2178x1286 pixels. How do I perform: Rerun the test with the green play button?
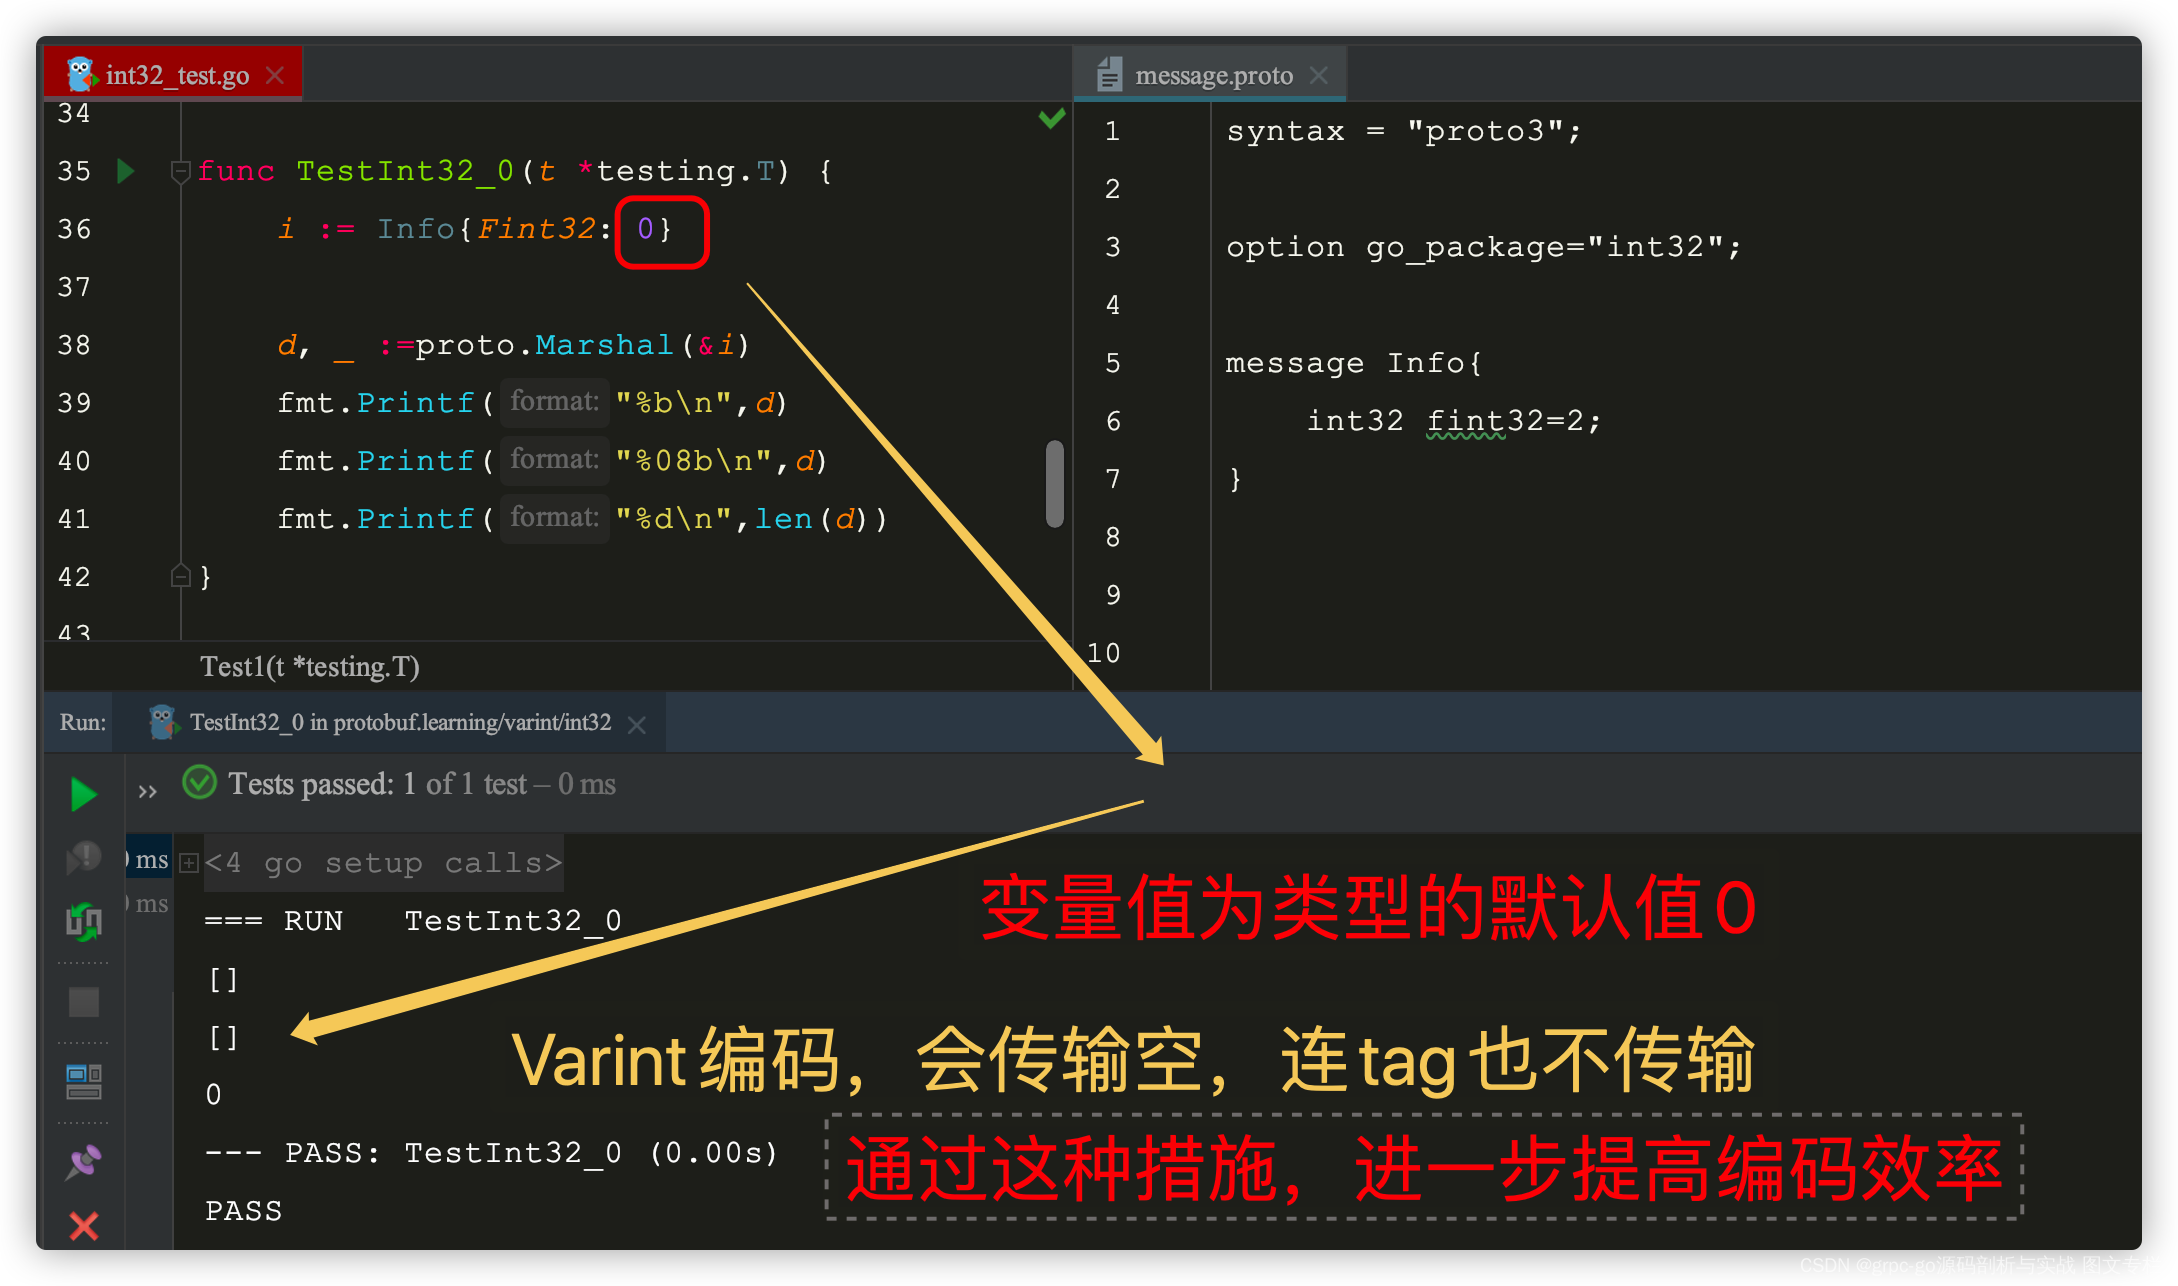(x=84, y=795)
